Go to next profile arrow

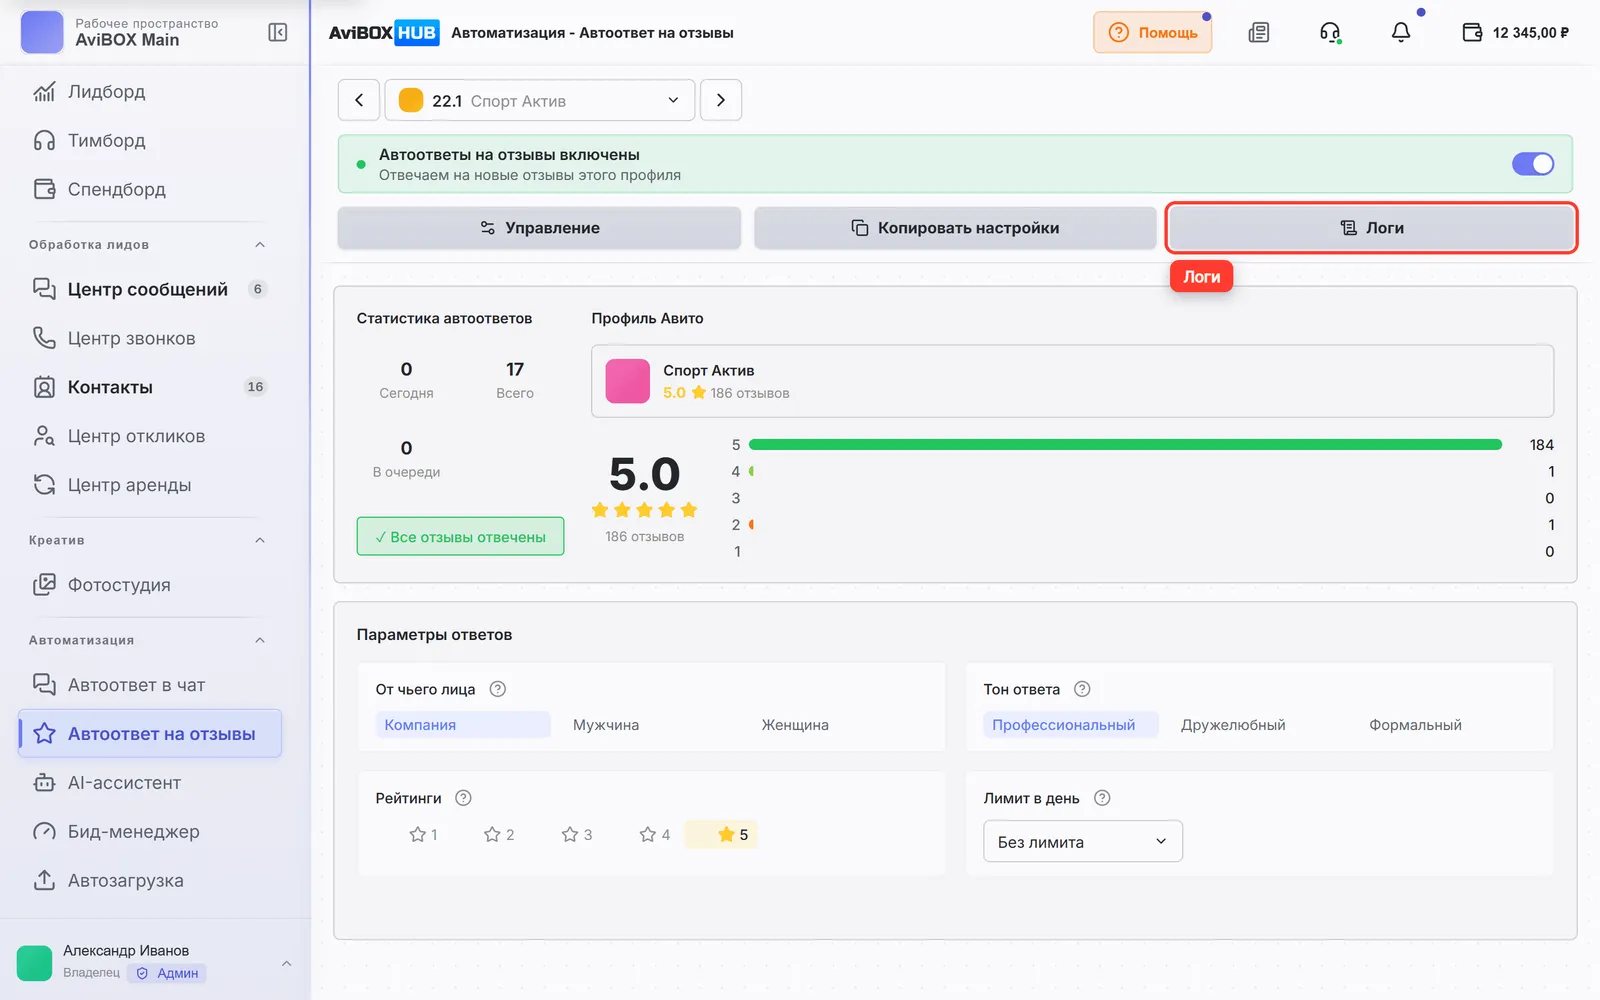tap(721, 100)
